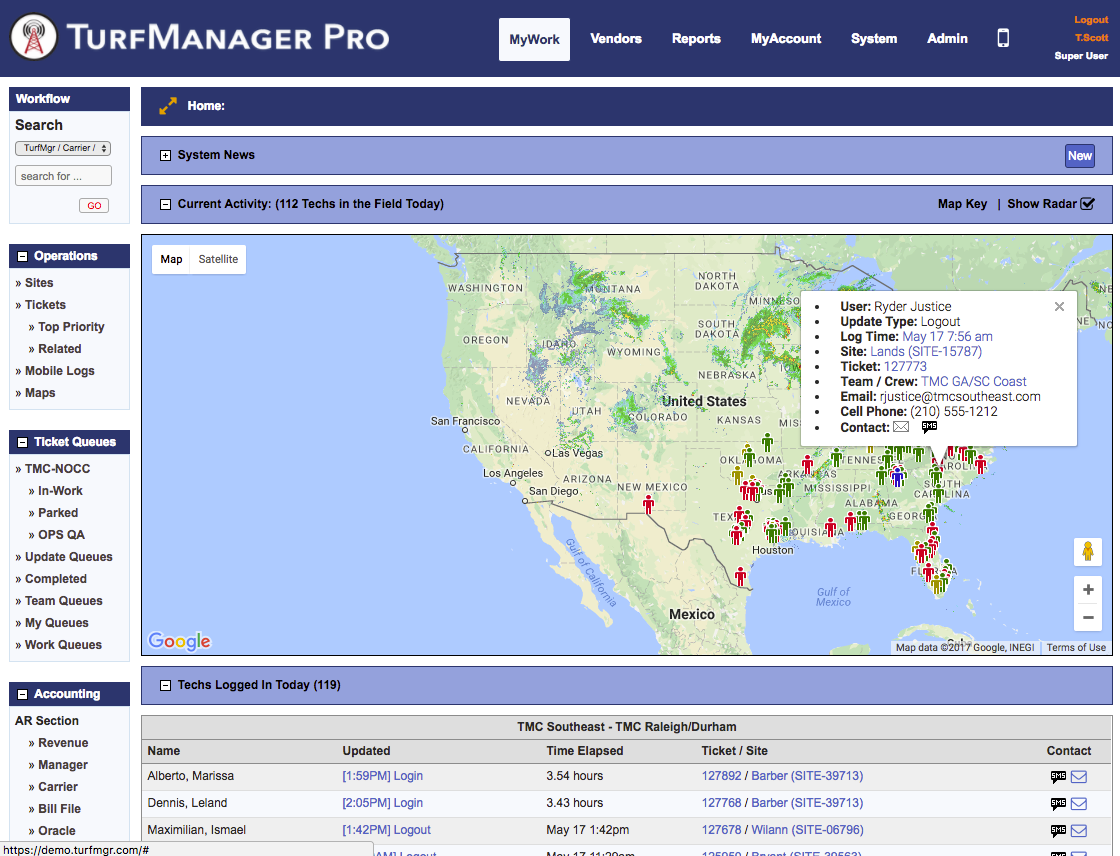Open Update Queues in sidebar
Viewport: 1120px width, 856px height.
click(69, 557)
